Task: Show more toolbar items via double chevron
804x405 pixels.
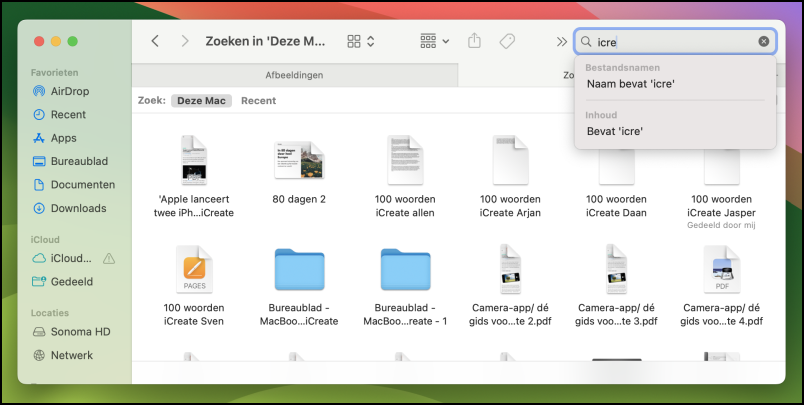Action: tap(561, 42)
